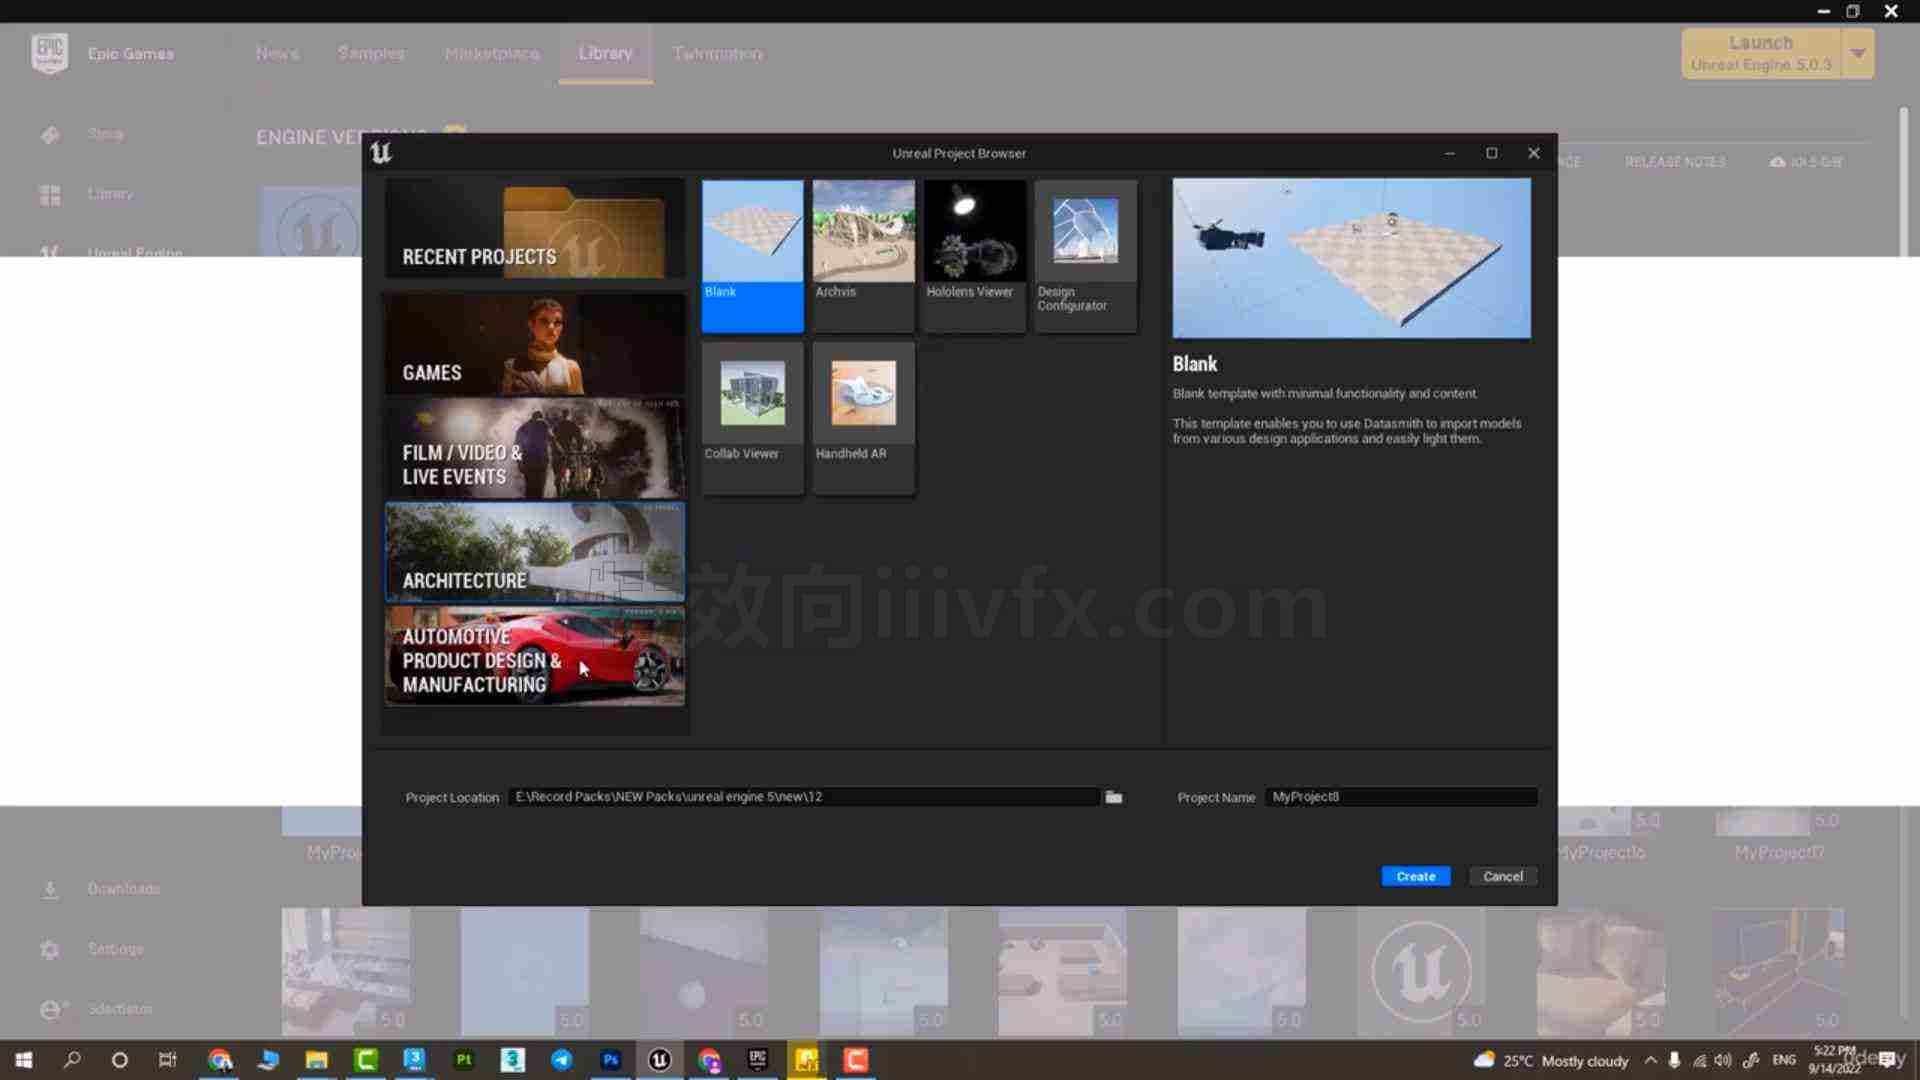Show hidden system tray icons

click(x=1651, y=1060)
